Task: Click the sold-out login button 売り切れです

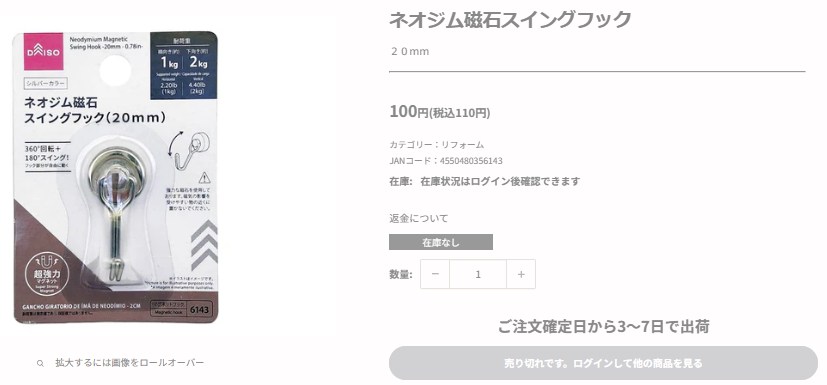Action: [x=603, y=363]
